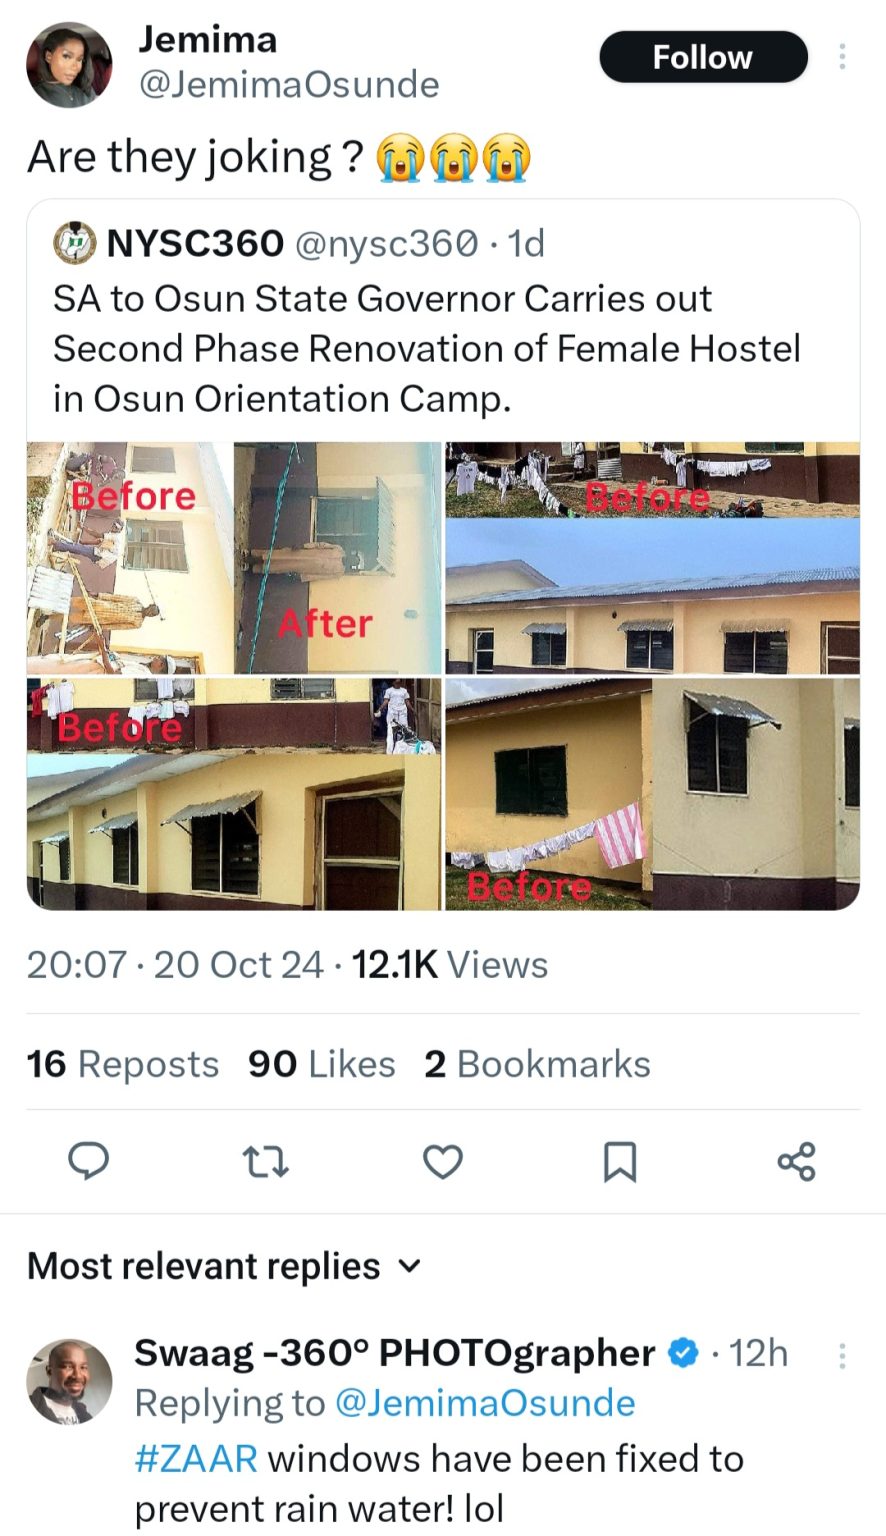The image size is (886, 1536).
Task: Tap Swaag's profile picture
Action: [69, 1381]
